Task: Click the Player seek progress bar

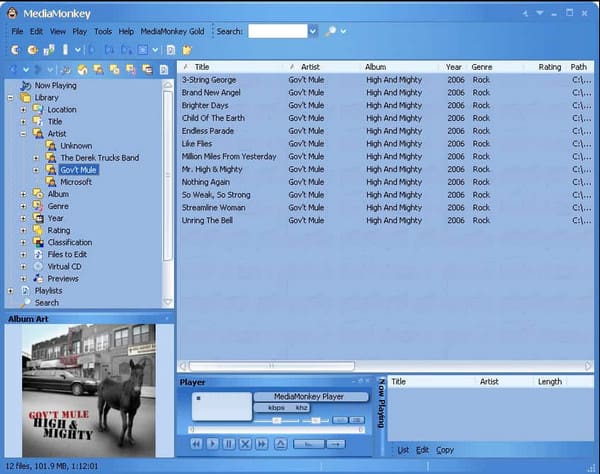Action: [x=276, y=430]
